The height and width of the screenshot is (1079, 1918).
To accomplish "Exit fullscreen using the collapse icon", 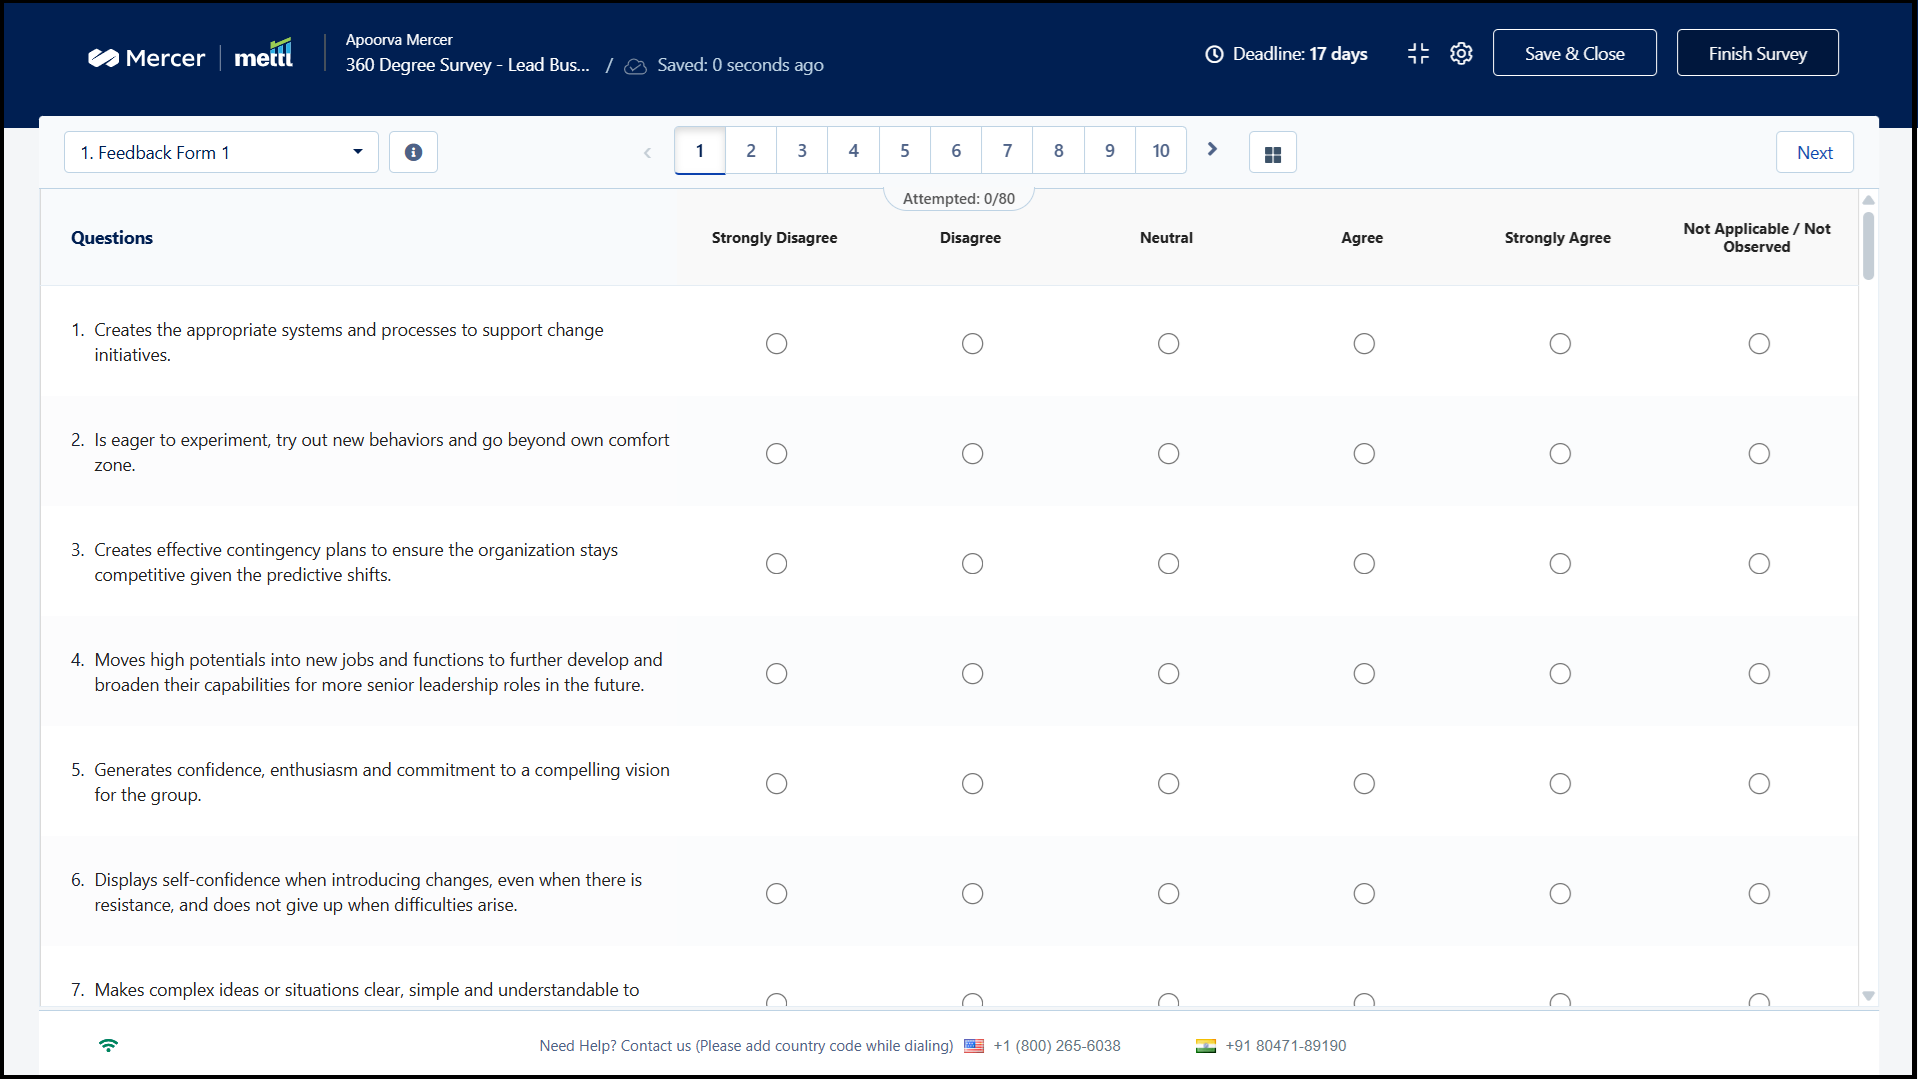I will [1418, 54].
